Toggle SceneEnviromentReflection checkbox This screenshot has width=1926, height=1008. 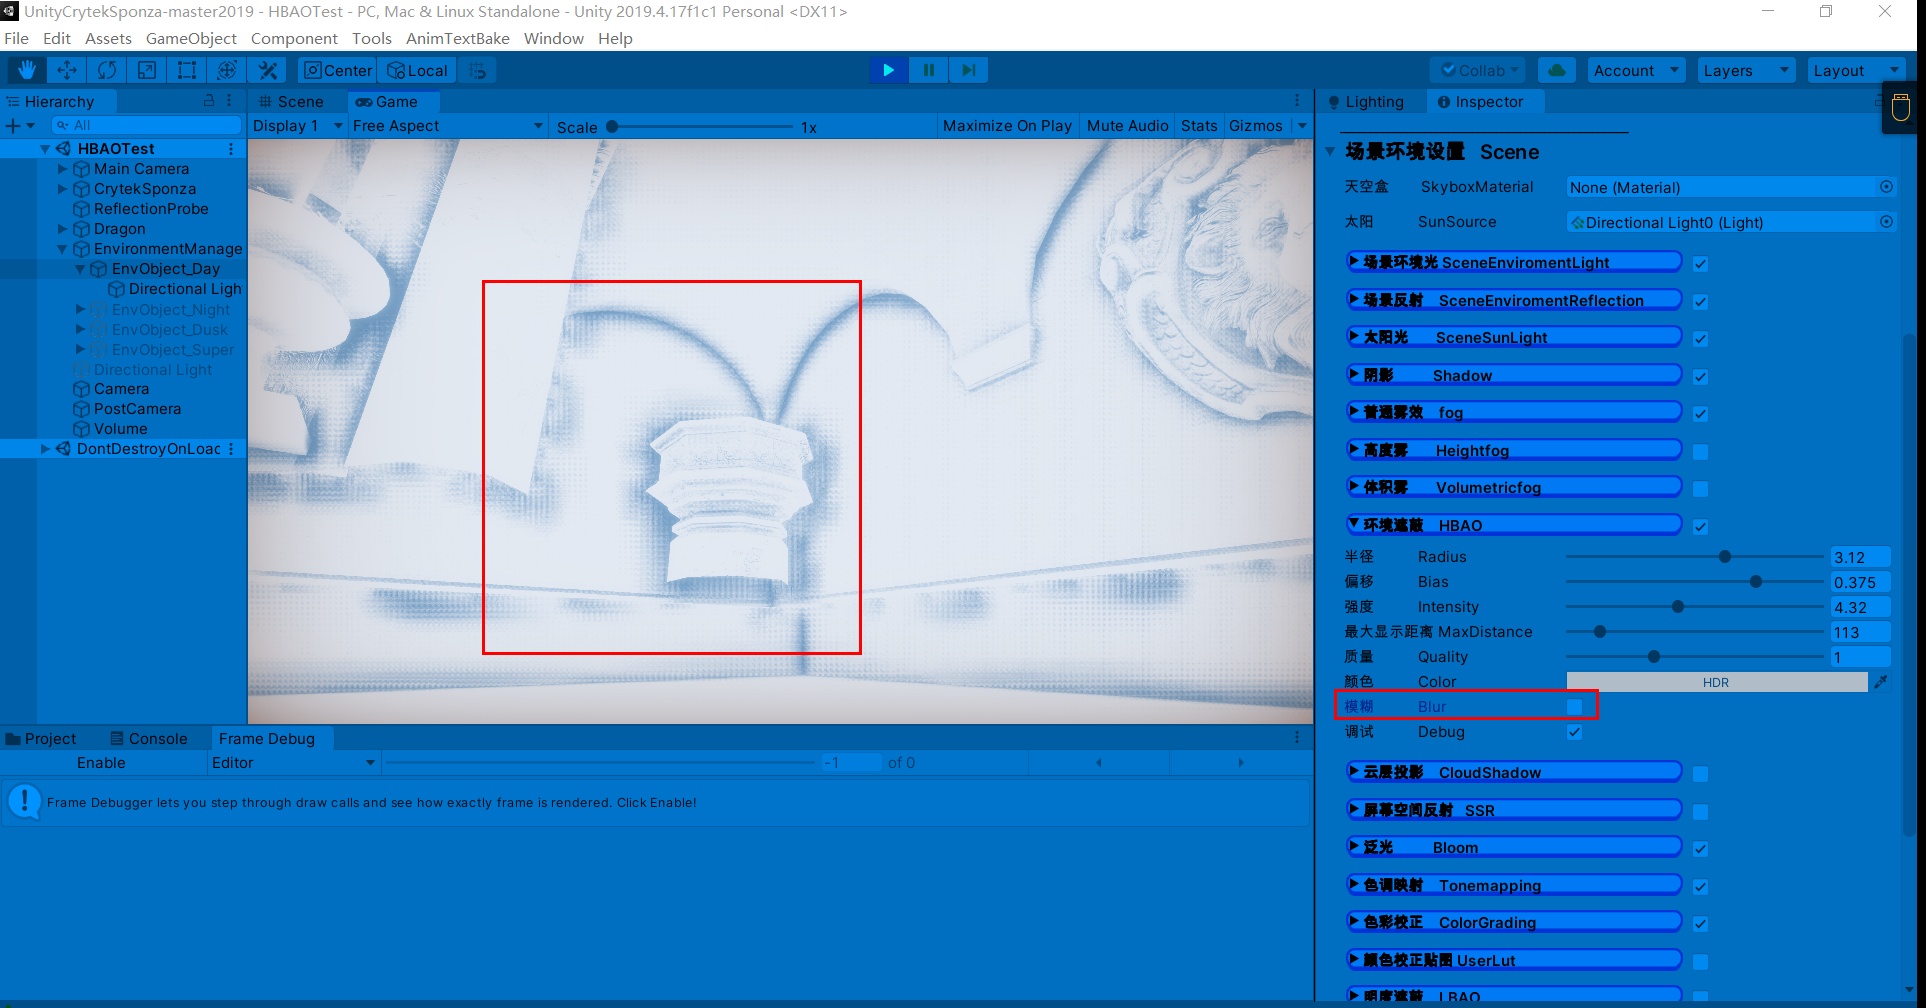point(1700,302)
